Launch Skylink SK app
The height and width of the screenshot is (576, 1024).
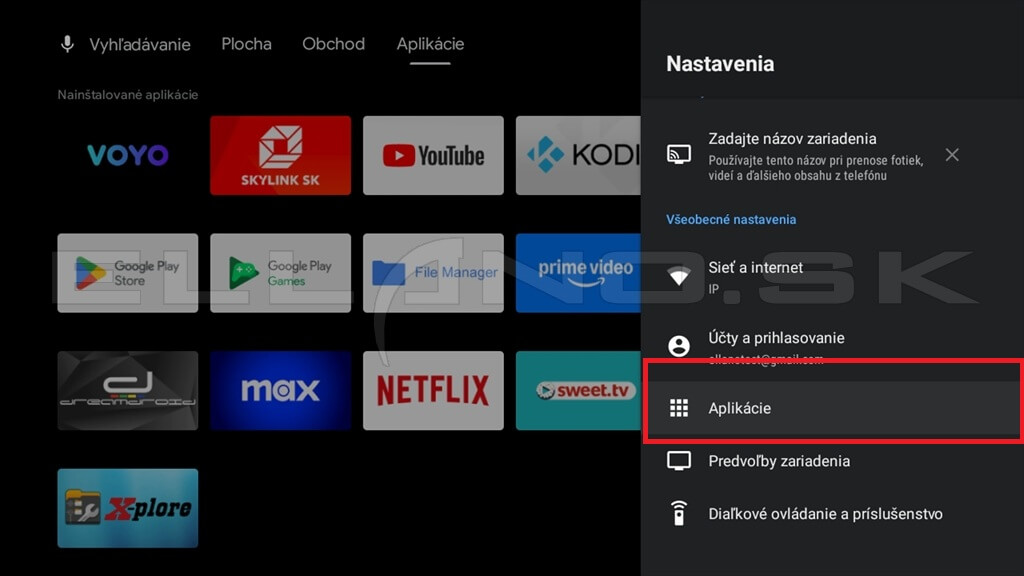point(280,155)
